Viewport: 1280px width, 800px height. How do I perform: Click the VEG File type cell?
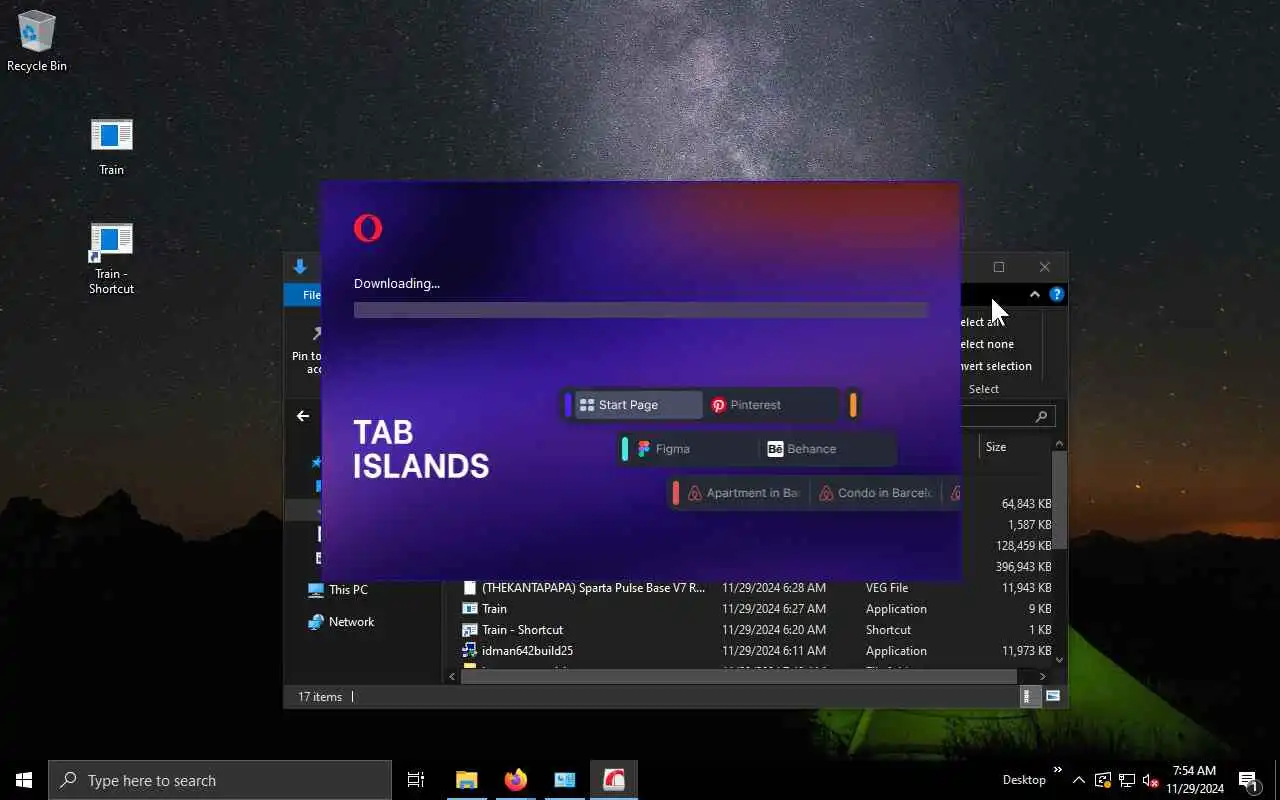pos(887,588)
